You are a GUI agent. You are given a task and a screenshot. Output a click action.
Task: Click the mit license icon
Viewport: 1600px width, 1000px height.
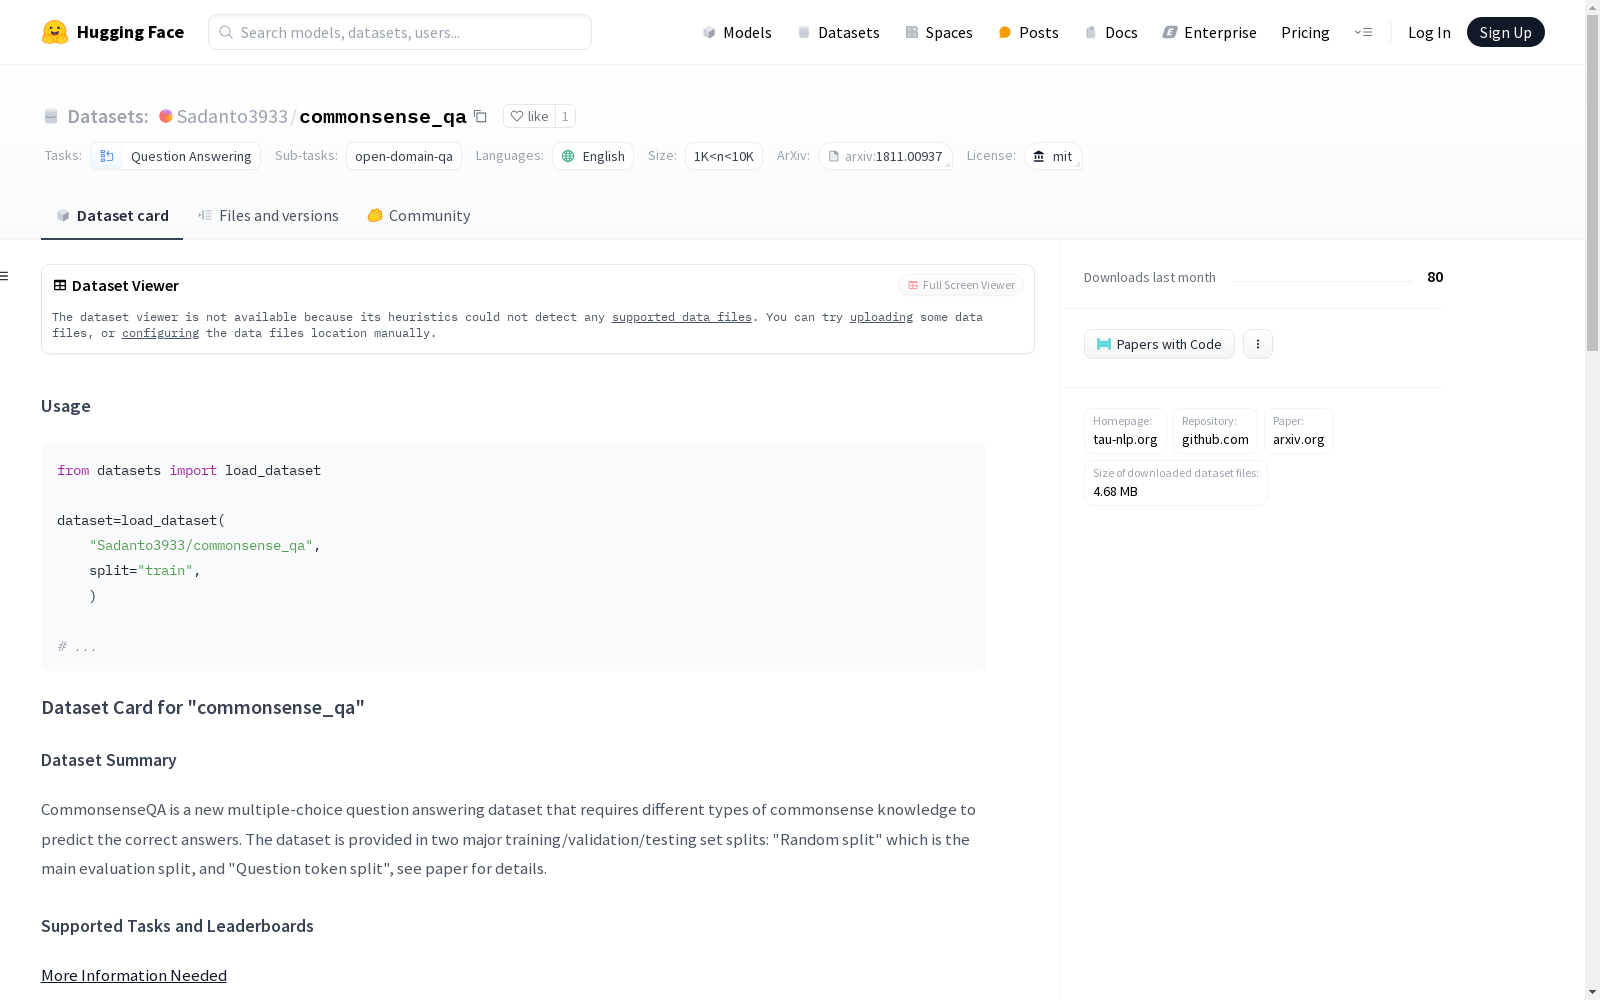click(x=1039, y=156)
